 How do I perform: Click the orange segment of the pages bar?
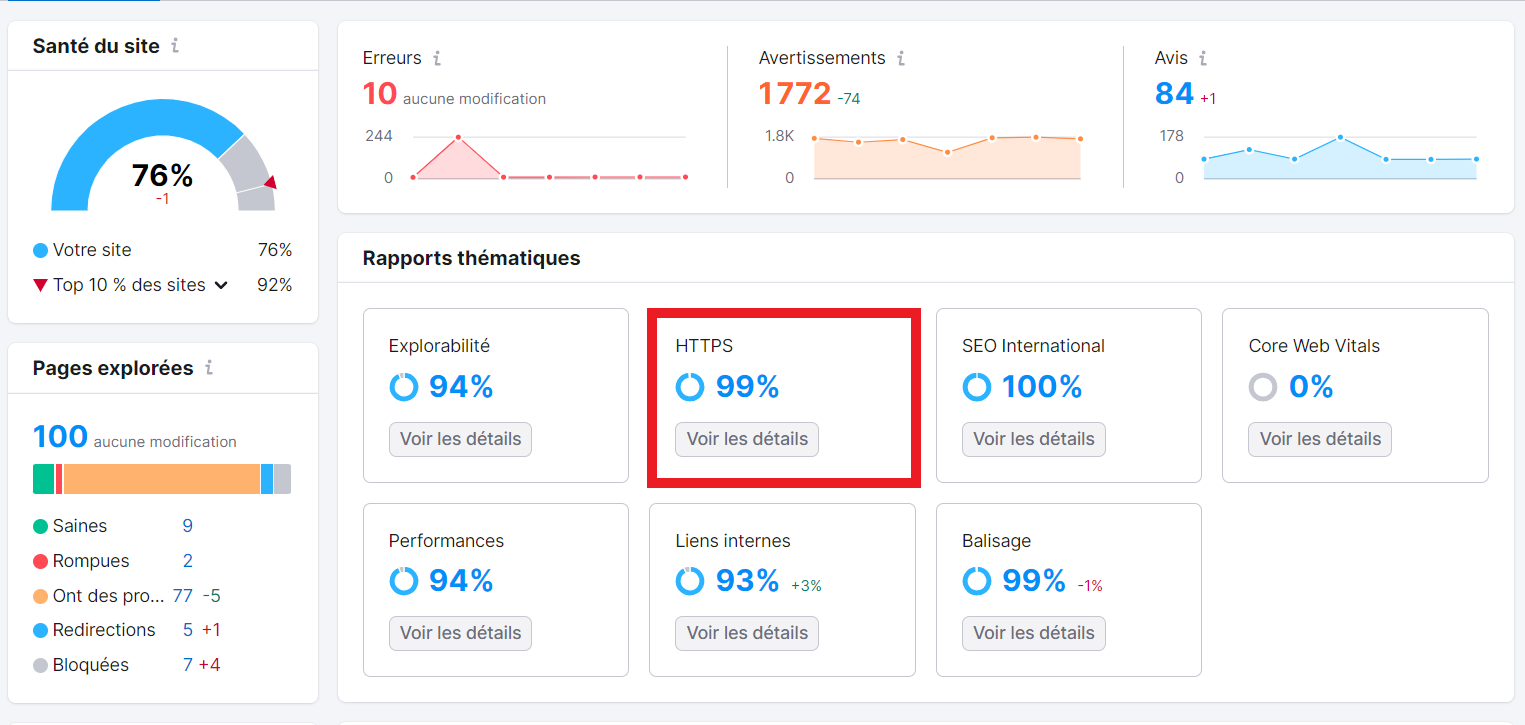(x=160, y=479)
